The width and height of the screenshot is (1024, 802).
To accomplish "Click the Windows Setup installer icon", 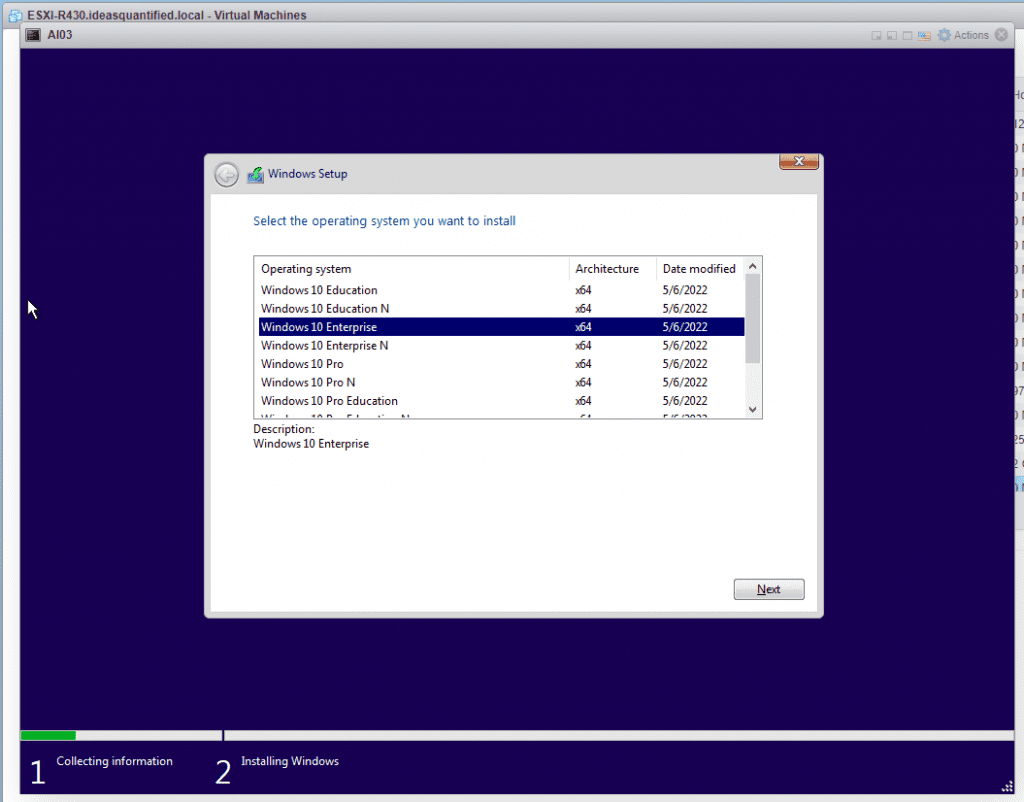I will click(x=255, y=174).
